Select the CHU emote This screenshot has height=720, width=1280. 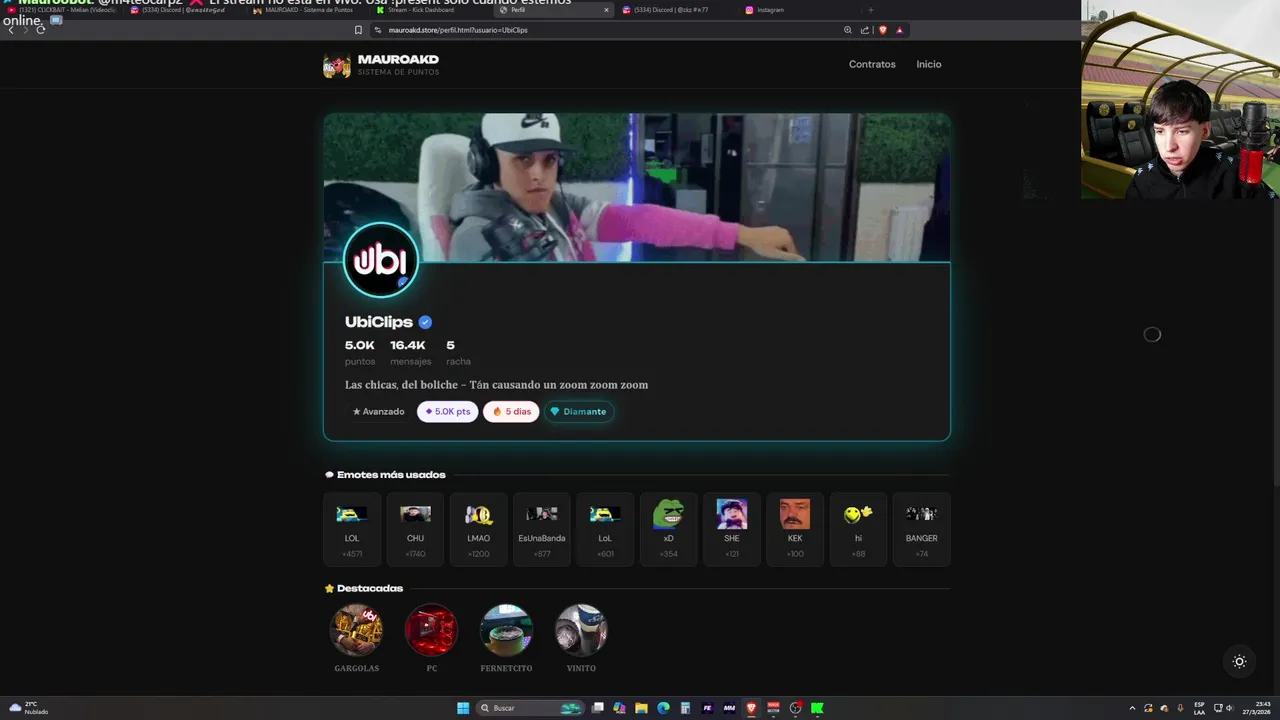point(415,529)
